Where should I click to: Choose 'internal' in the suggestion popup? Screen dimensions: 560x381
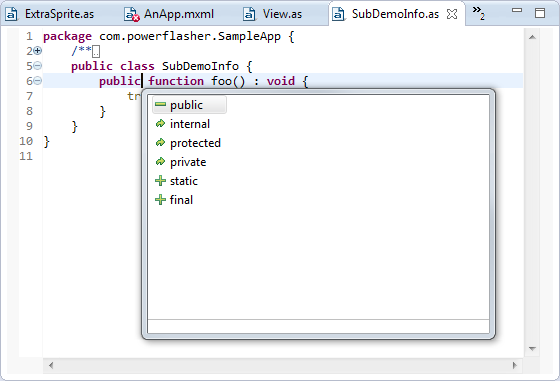[190, 124]
